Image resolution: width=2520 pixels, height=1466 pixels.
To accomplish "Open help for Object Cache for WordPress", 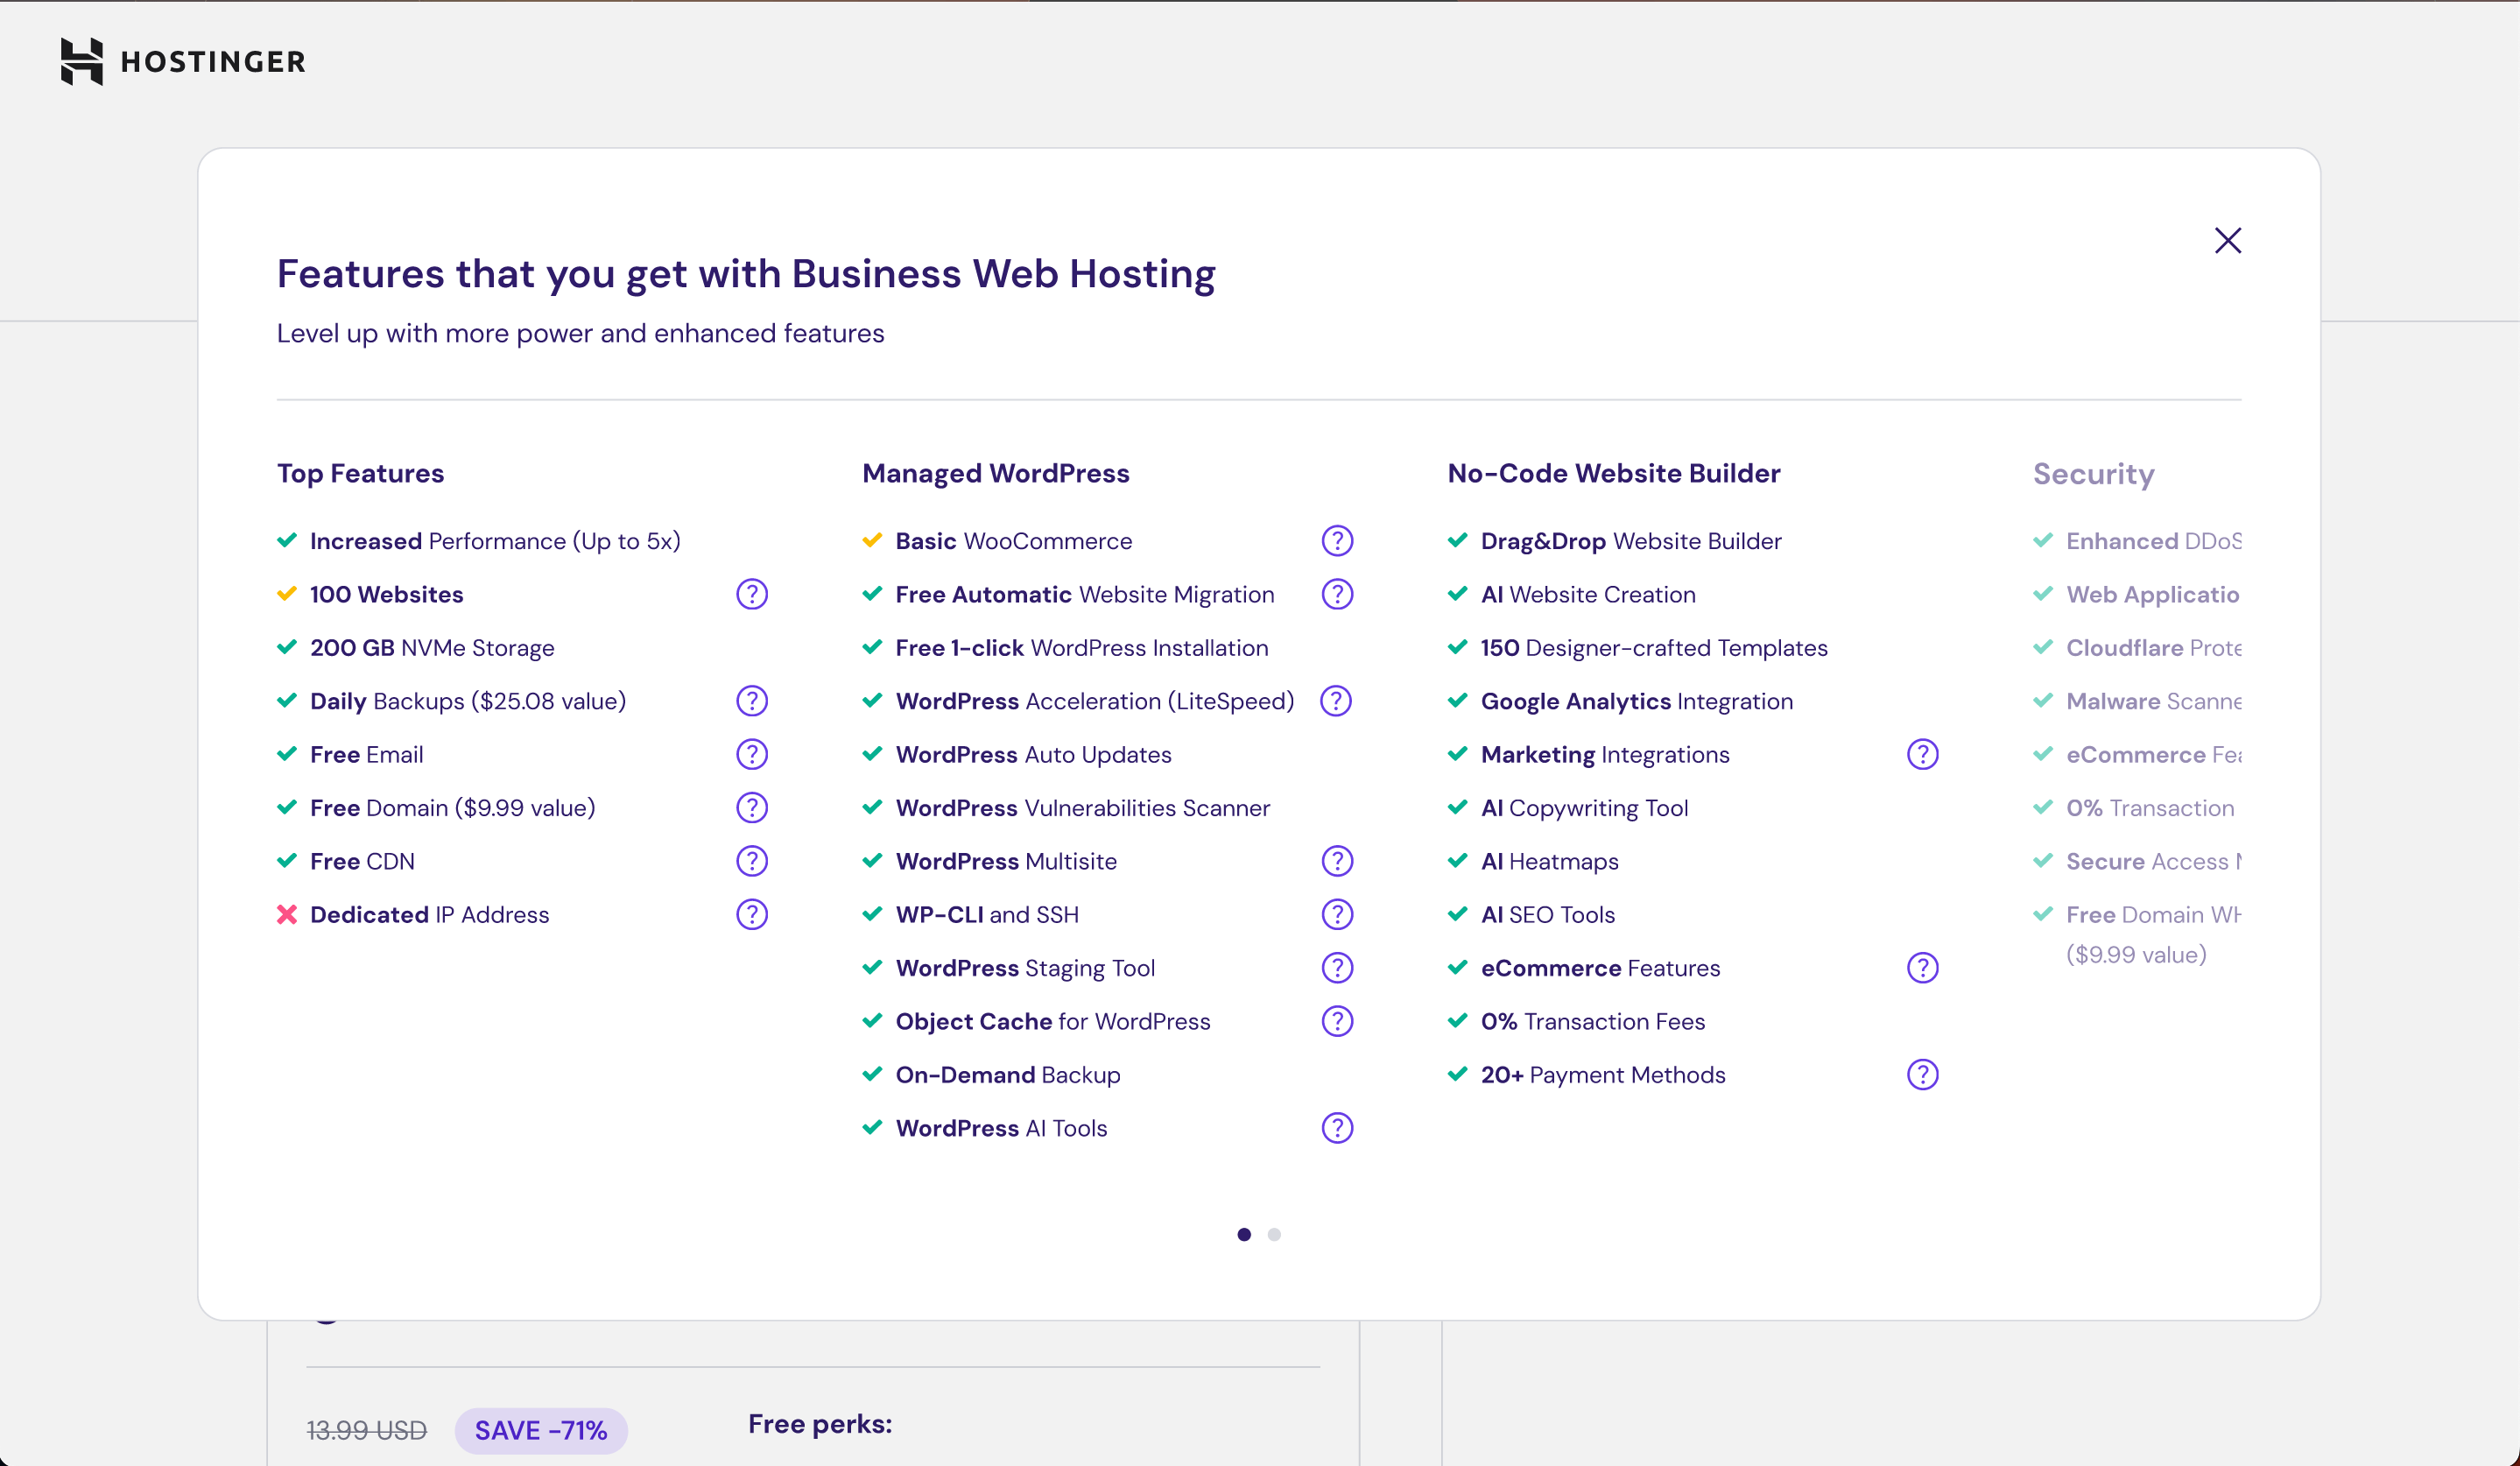I will point(1337,1021).
